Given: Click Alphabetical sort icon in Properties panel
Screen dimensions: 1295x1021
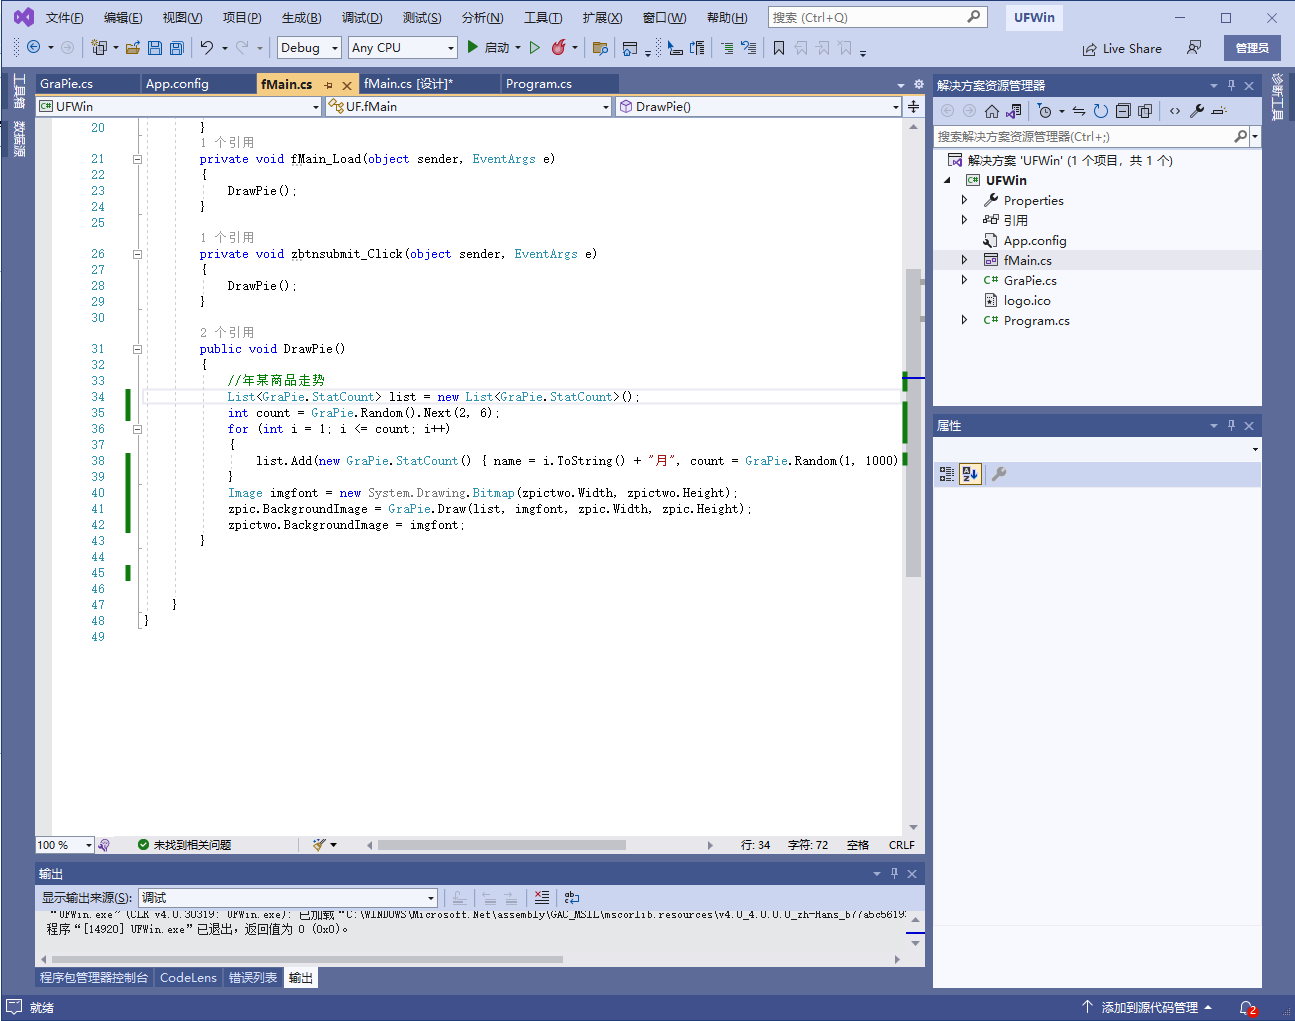Looking at the screenshot, I should [x=970, y=474].
